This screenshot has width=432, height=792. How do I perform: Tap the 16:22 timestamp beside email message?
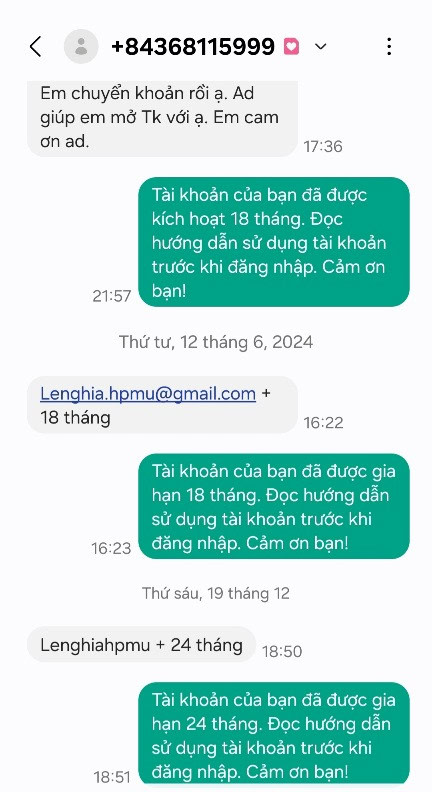coord(323,422)
